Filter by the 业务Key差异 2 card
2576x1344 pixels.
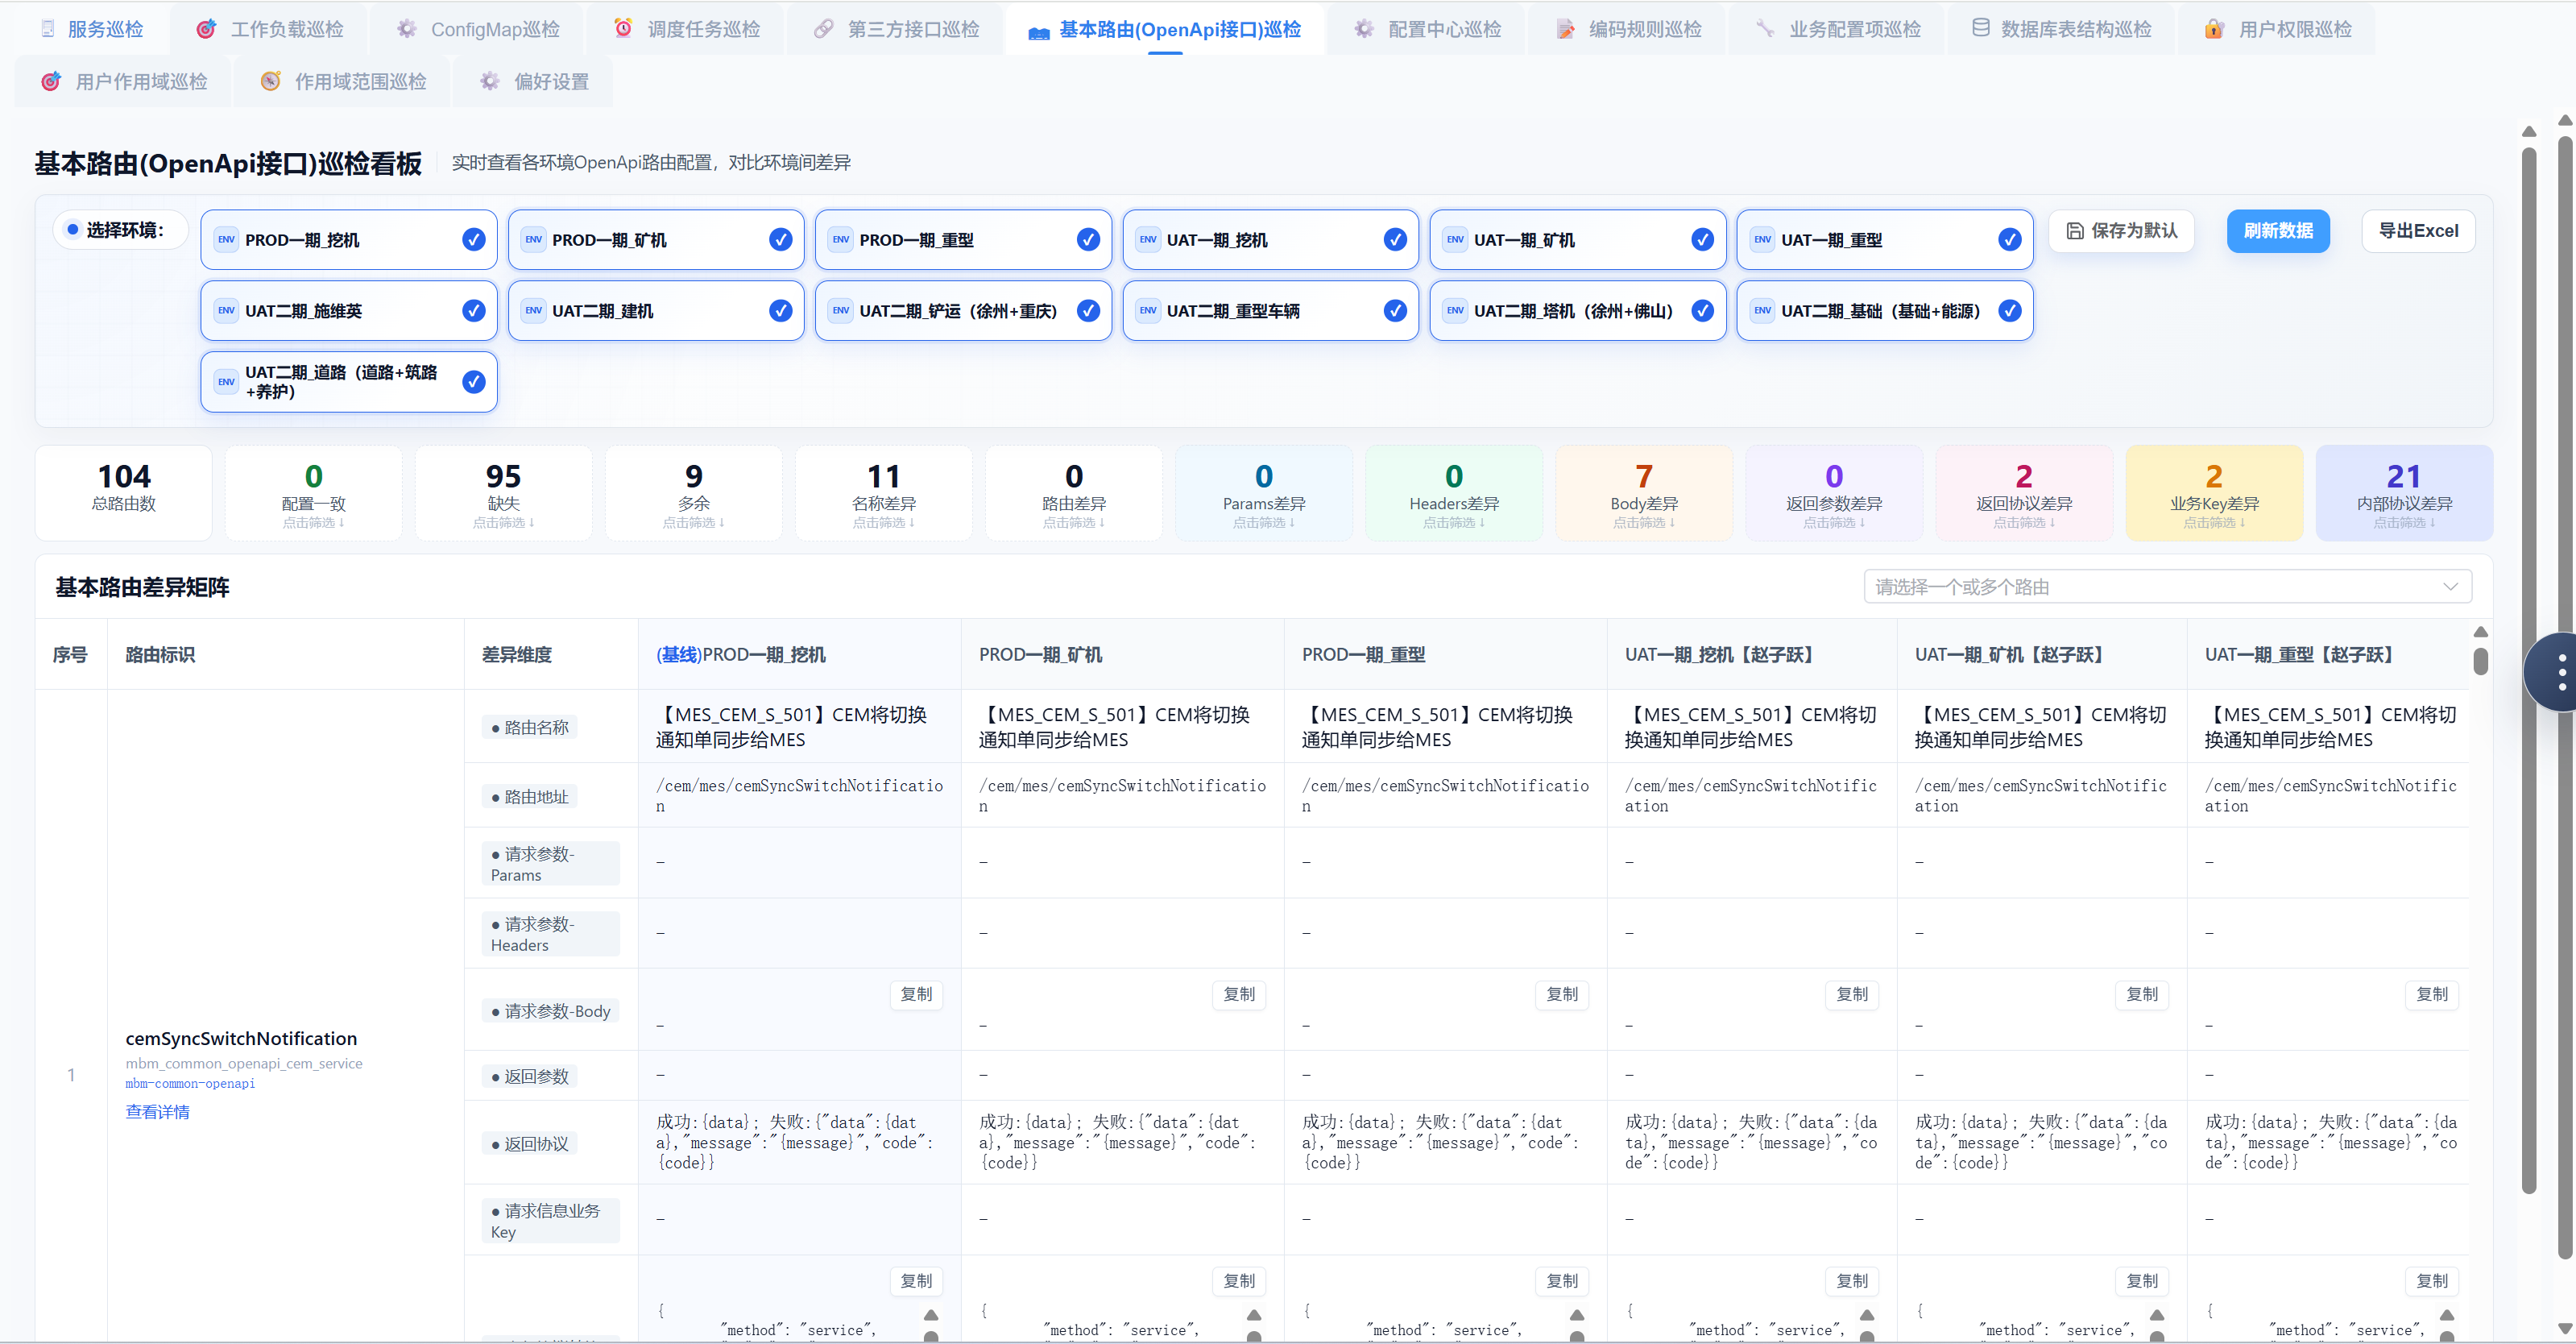[x=2214, y=493]
